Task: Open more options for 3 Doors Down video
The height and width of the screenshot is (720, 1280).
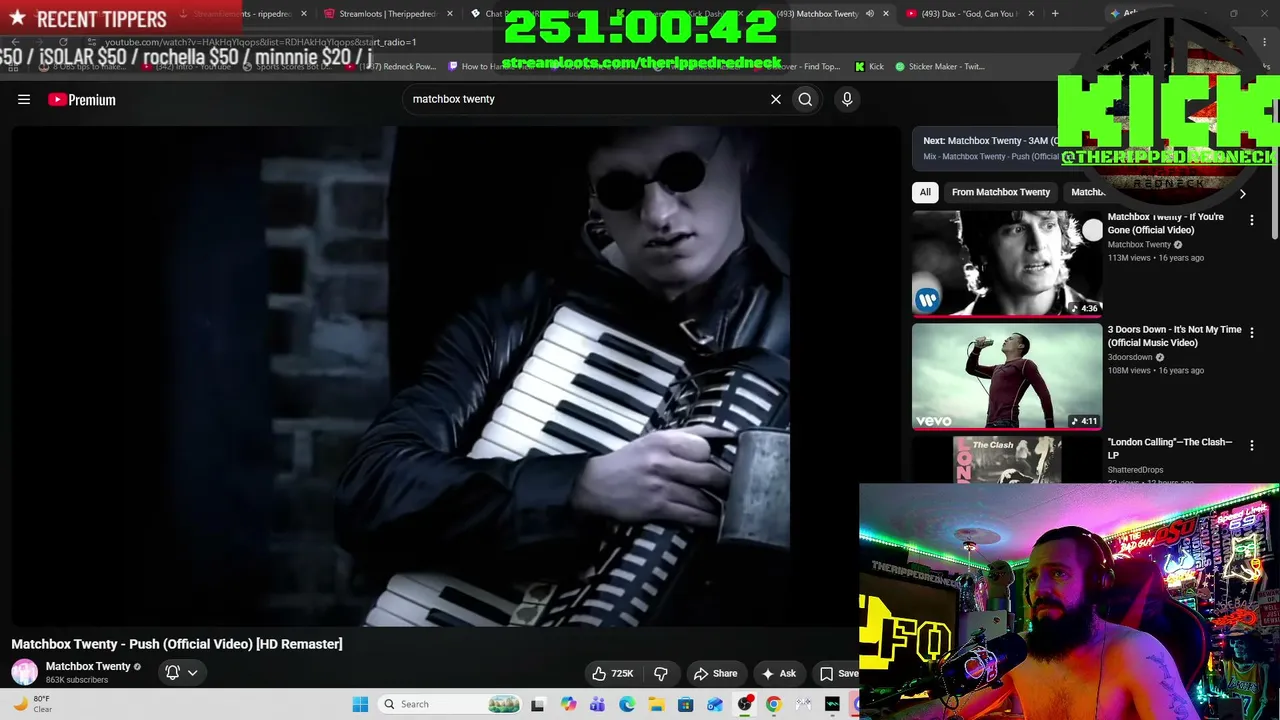Action: 1252,332
